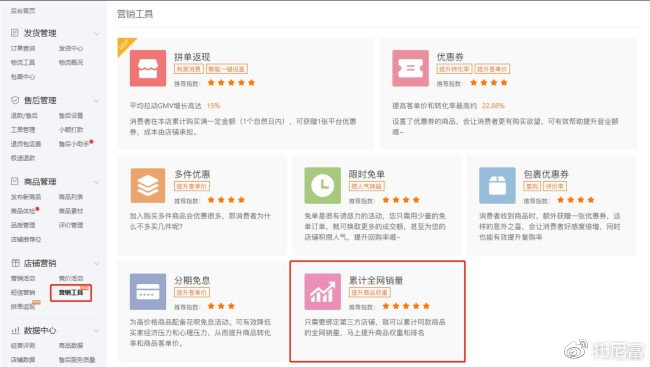Collapse the 店铺营销 section chevron
Image resolution: width=650 pixels, height=367 pixels.
click(96, 264)
